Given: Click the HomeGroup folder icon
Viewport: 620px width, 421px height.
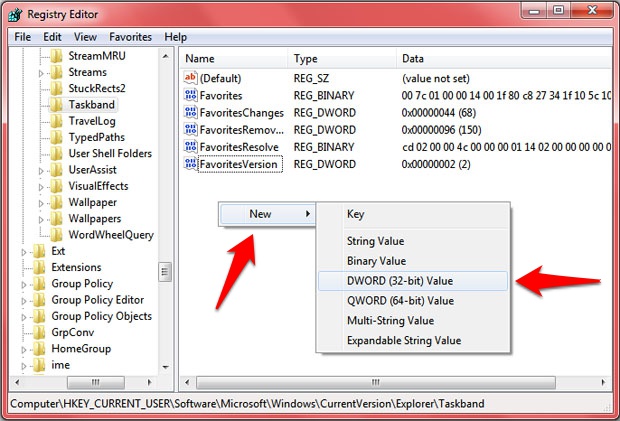Looking at the screenshot, I should click(39, 349).
